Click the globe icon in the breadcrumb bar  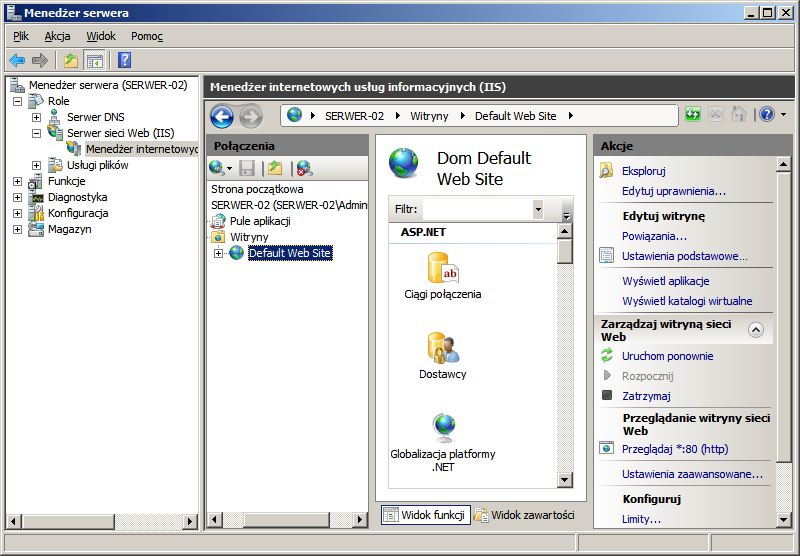tap(294, 115)
